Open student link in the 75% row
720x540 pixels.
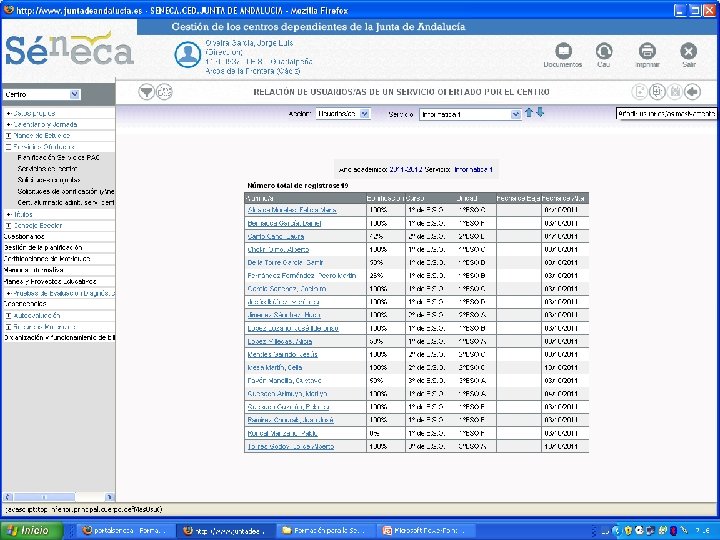point(276,236)
